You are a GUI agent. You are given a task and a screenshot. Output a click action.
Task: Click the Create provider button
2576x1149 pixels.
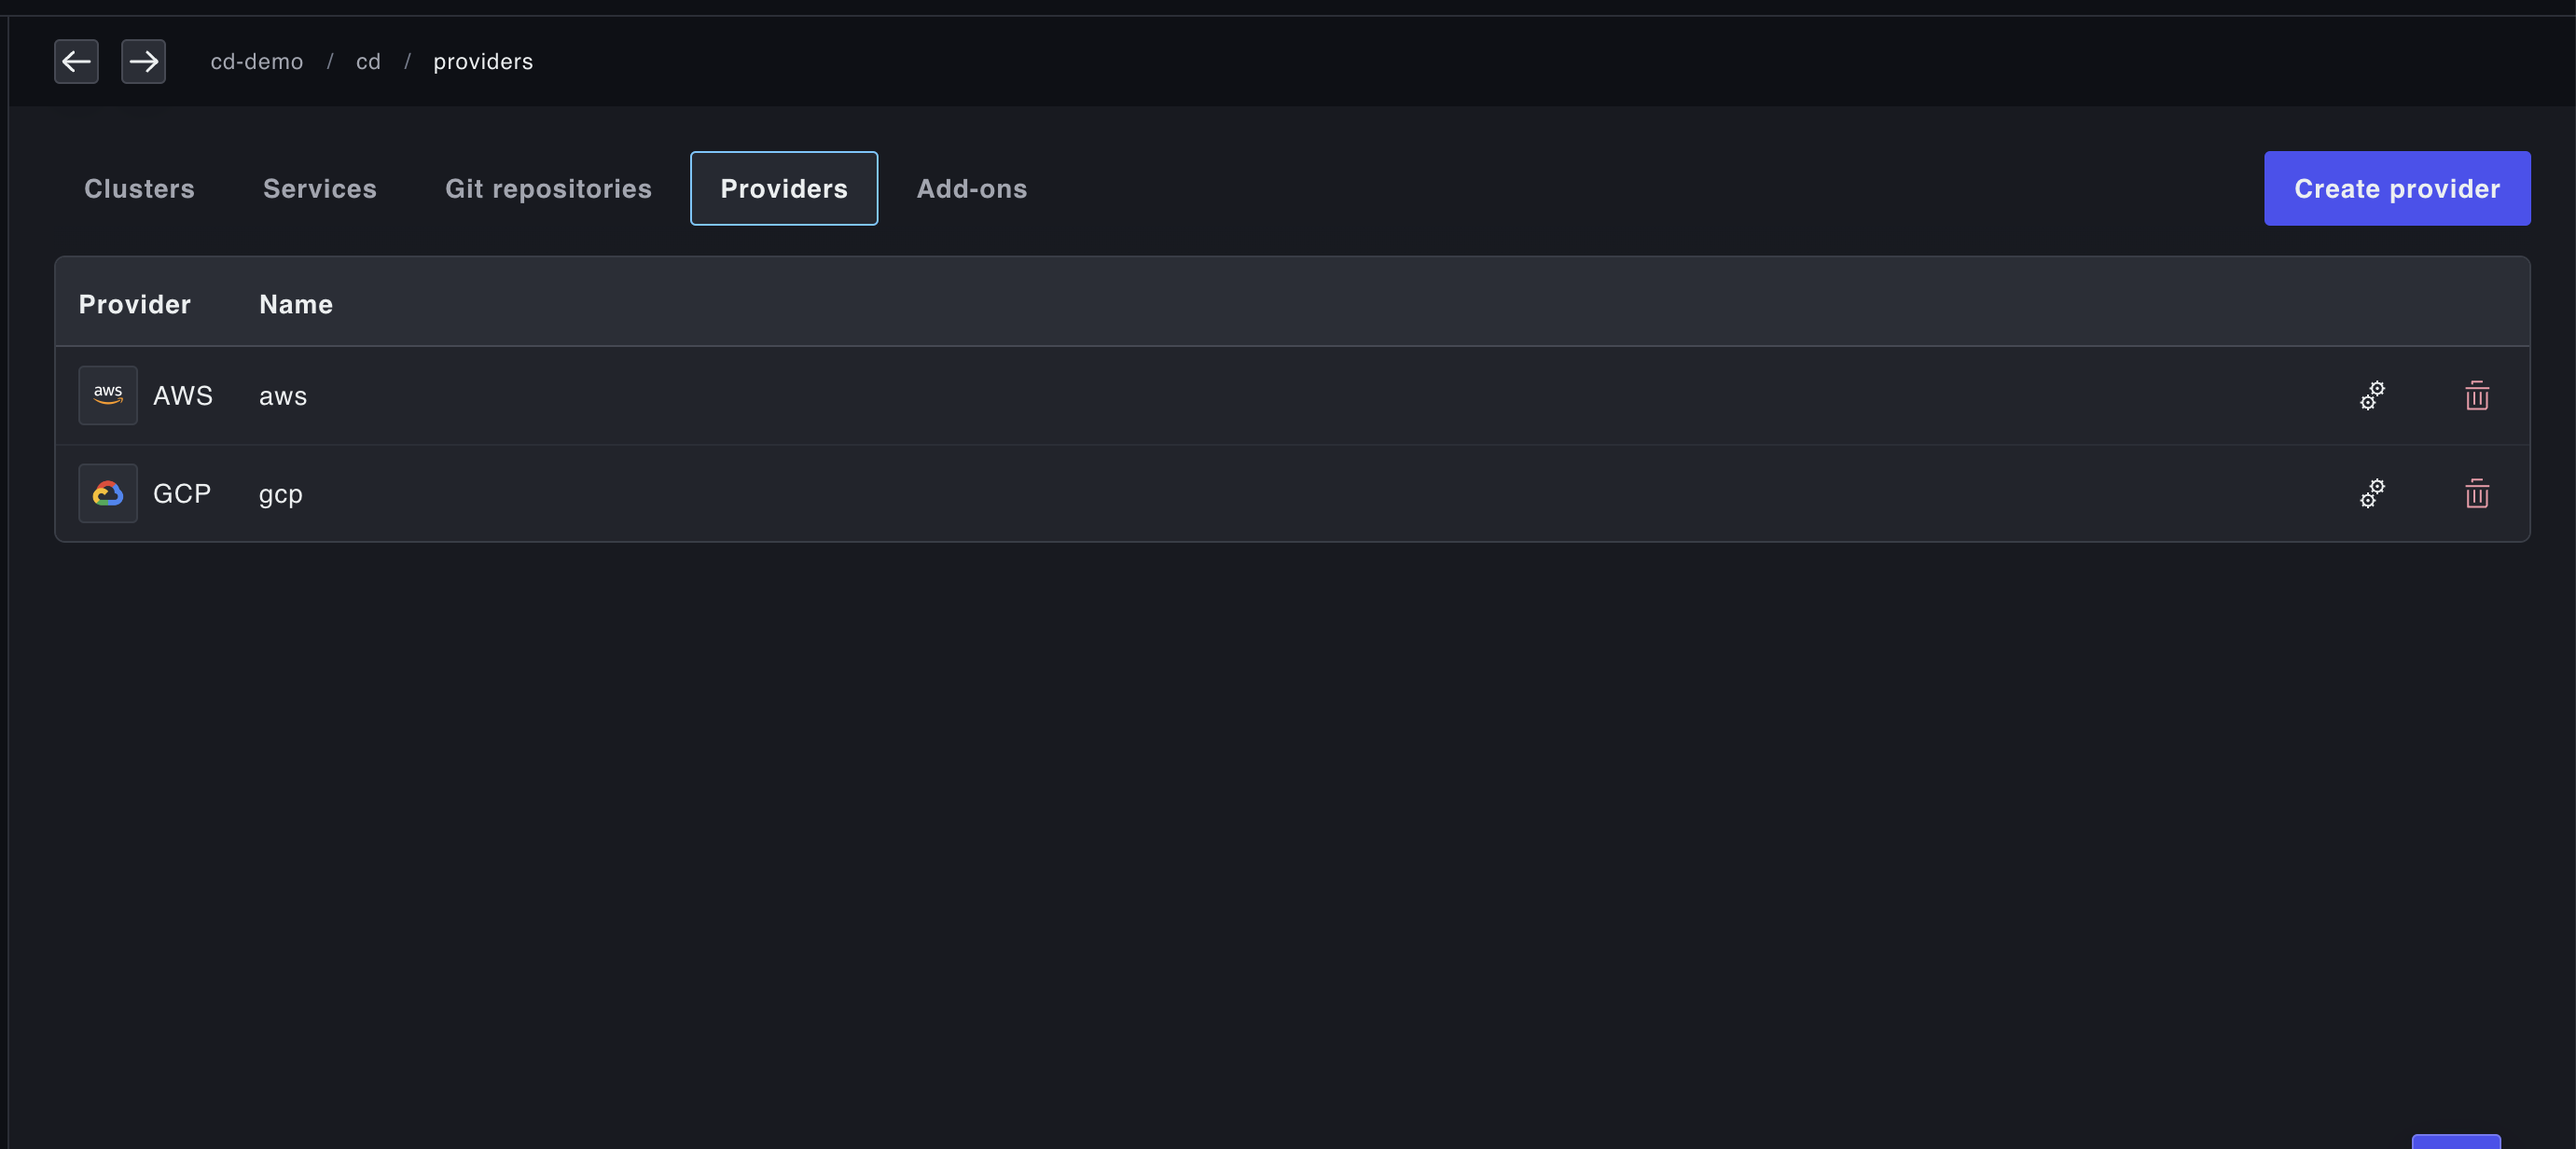tap(2397, 189)
